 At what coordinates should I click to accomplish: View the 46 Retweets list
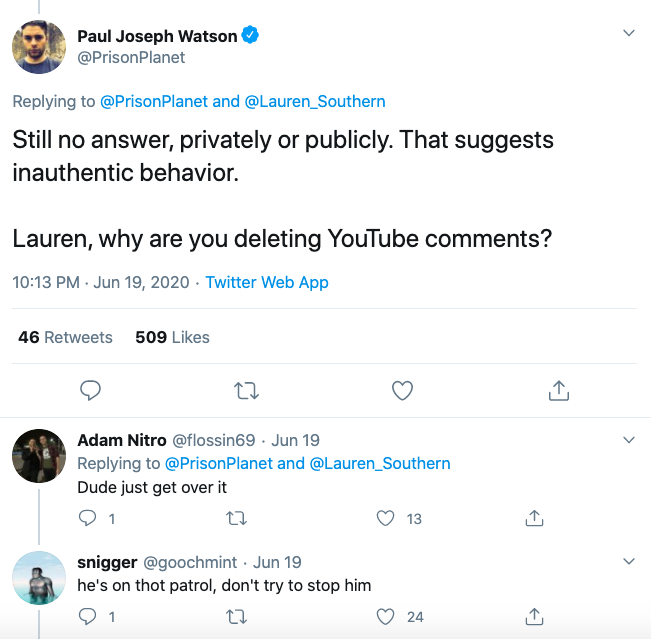pos(65,337)
